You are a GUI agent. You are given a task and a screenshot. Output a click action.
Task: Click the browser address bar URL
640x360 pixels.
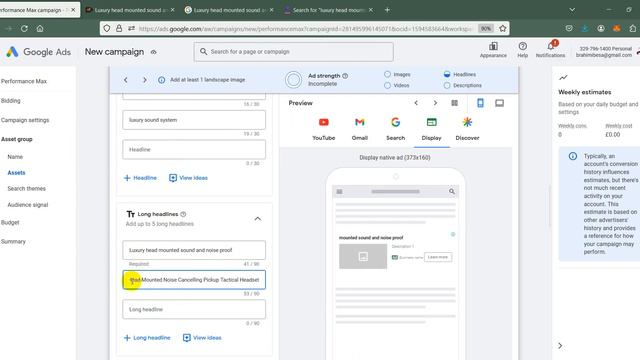point(305,29)
